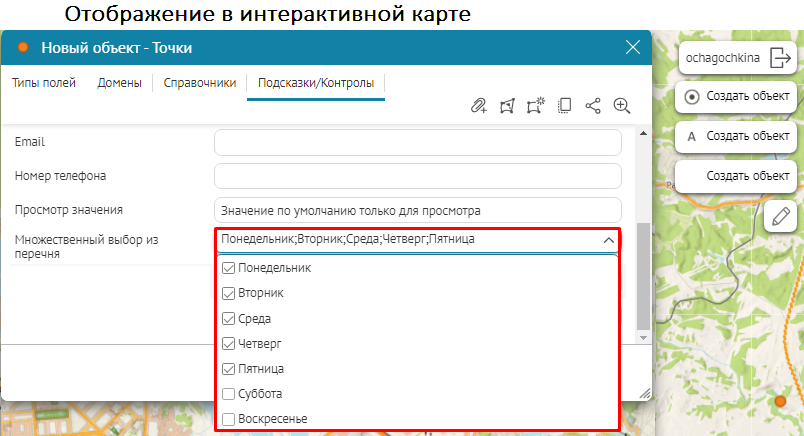Screen dimensions: 804x436
Task: Uncheck the Понедельник checkbox
Action: pyautogui.click(x=228, y=268)
